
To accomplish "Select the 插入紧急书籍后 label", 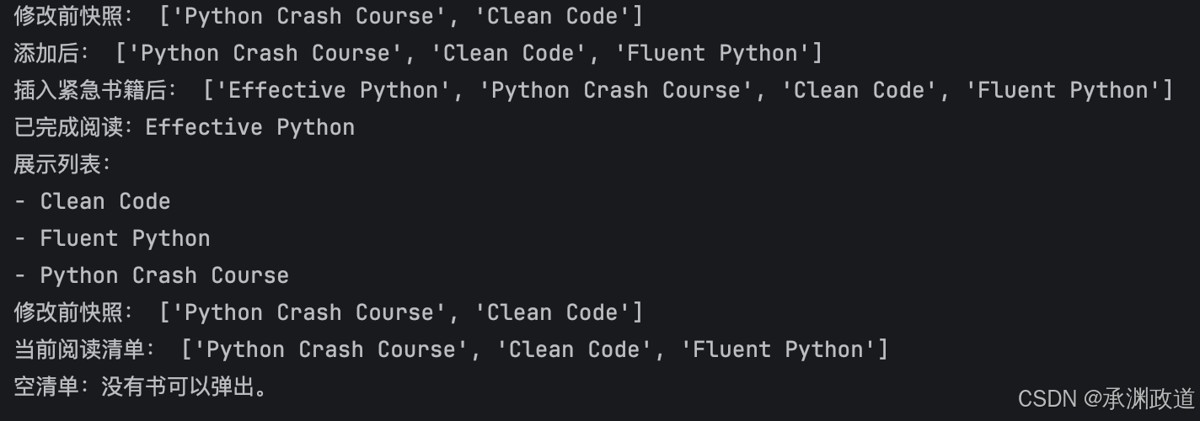I will [x=89, y=90].
